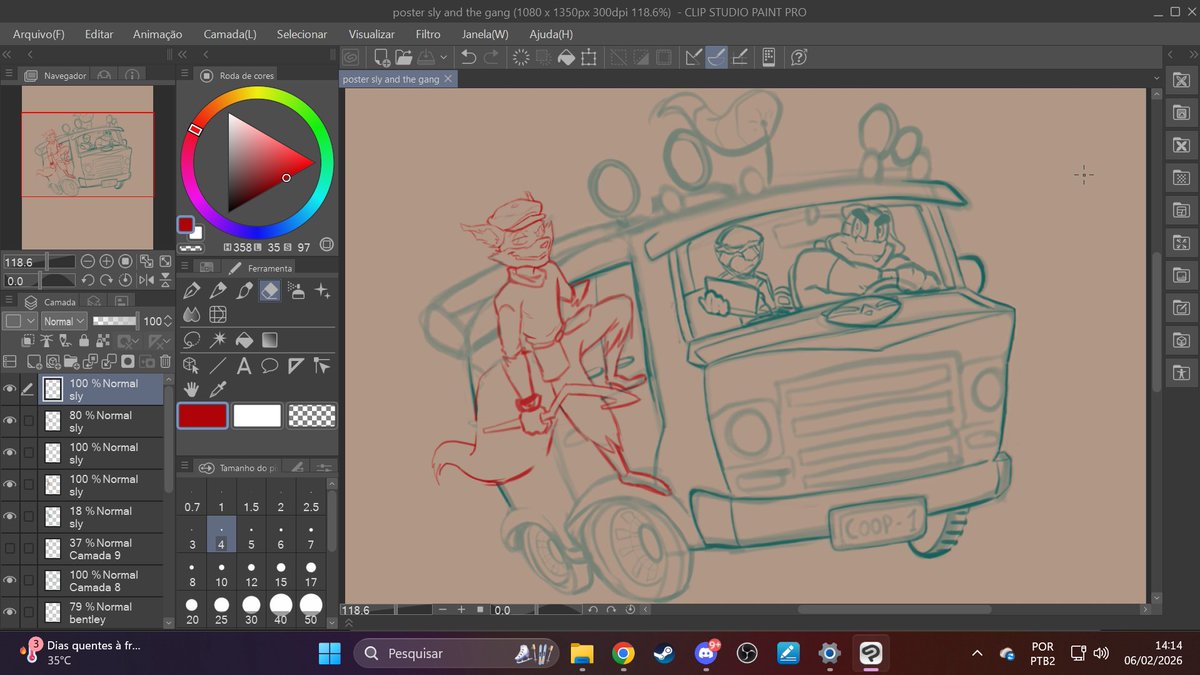Select the Hand move tool

click(192, 389)
